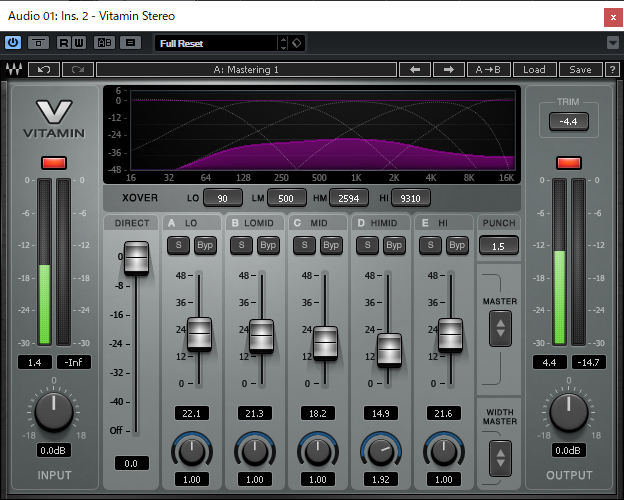Click the input clip indicator red light

coord(54,163)
